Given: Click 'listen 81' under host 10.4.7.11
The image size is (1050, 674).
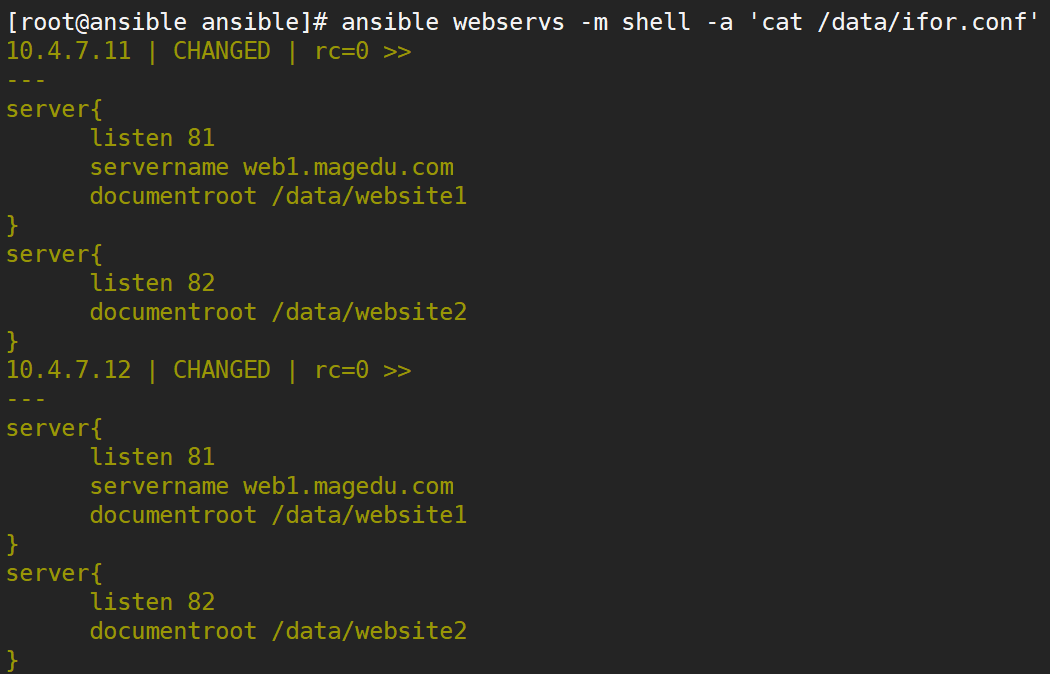Looking at the screenshot, I should click(x=153, y=138).
